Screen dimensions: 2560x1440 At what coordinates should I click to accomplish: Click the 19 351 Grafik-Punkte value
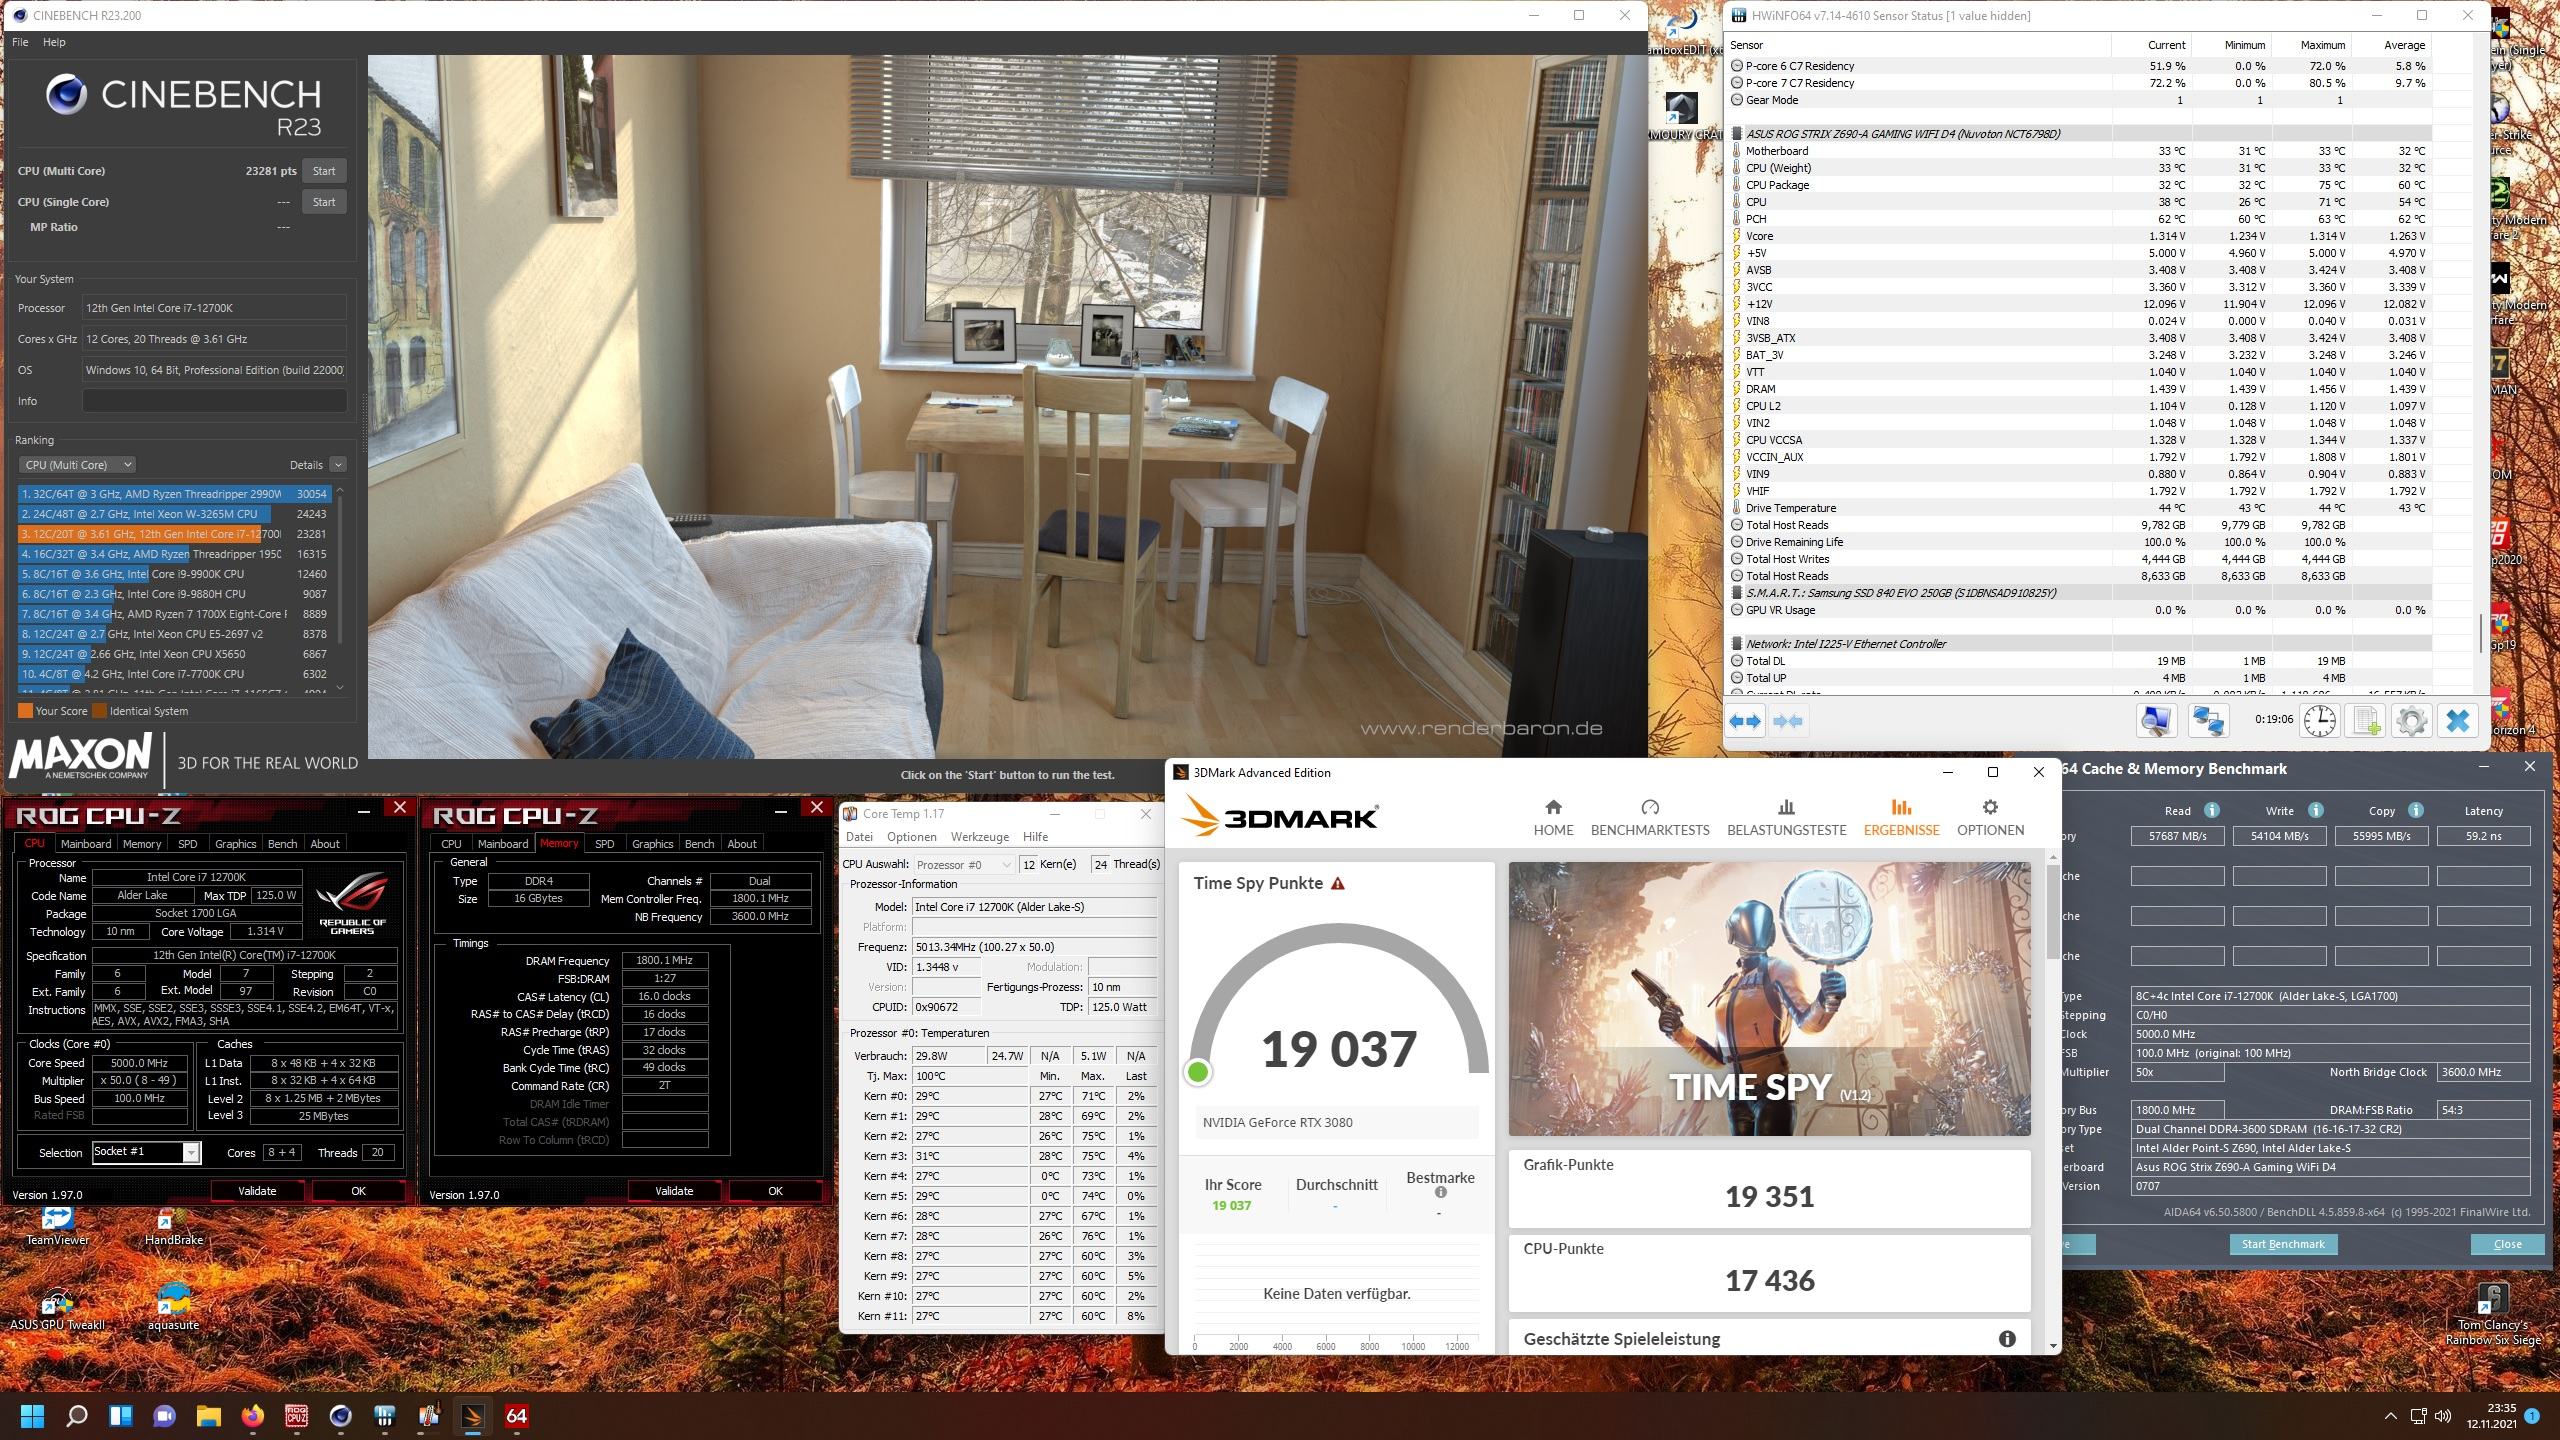pos(1769,1197)
